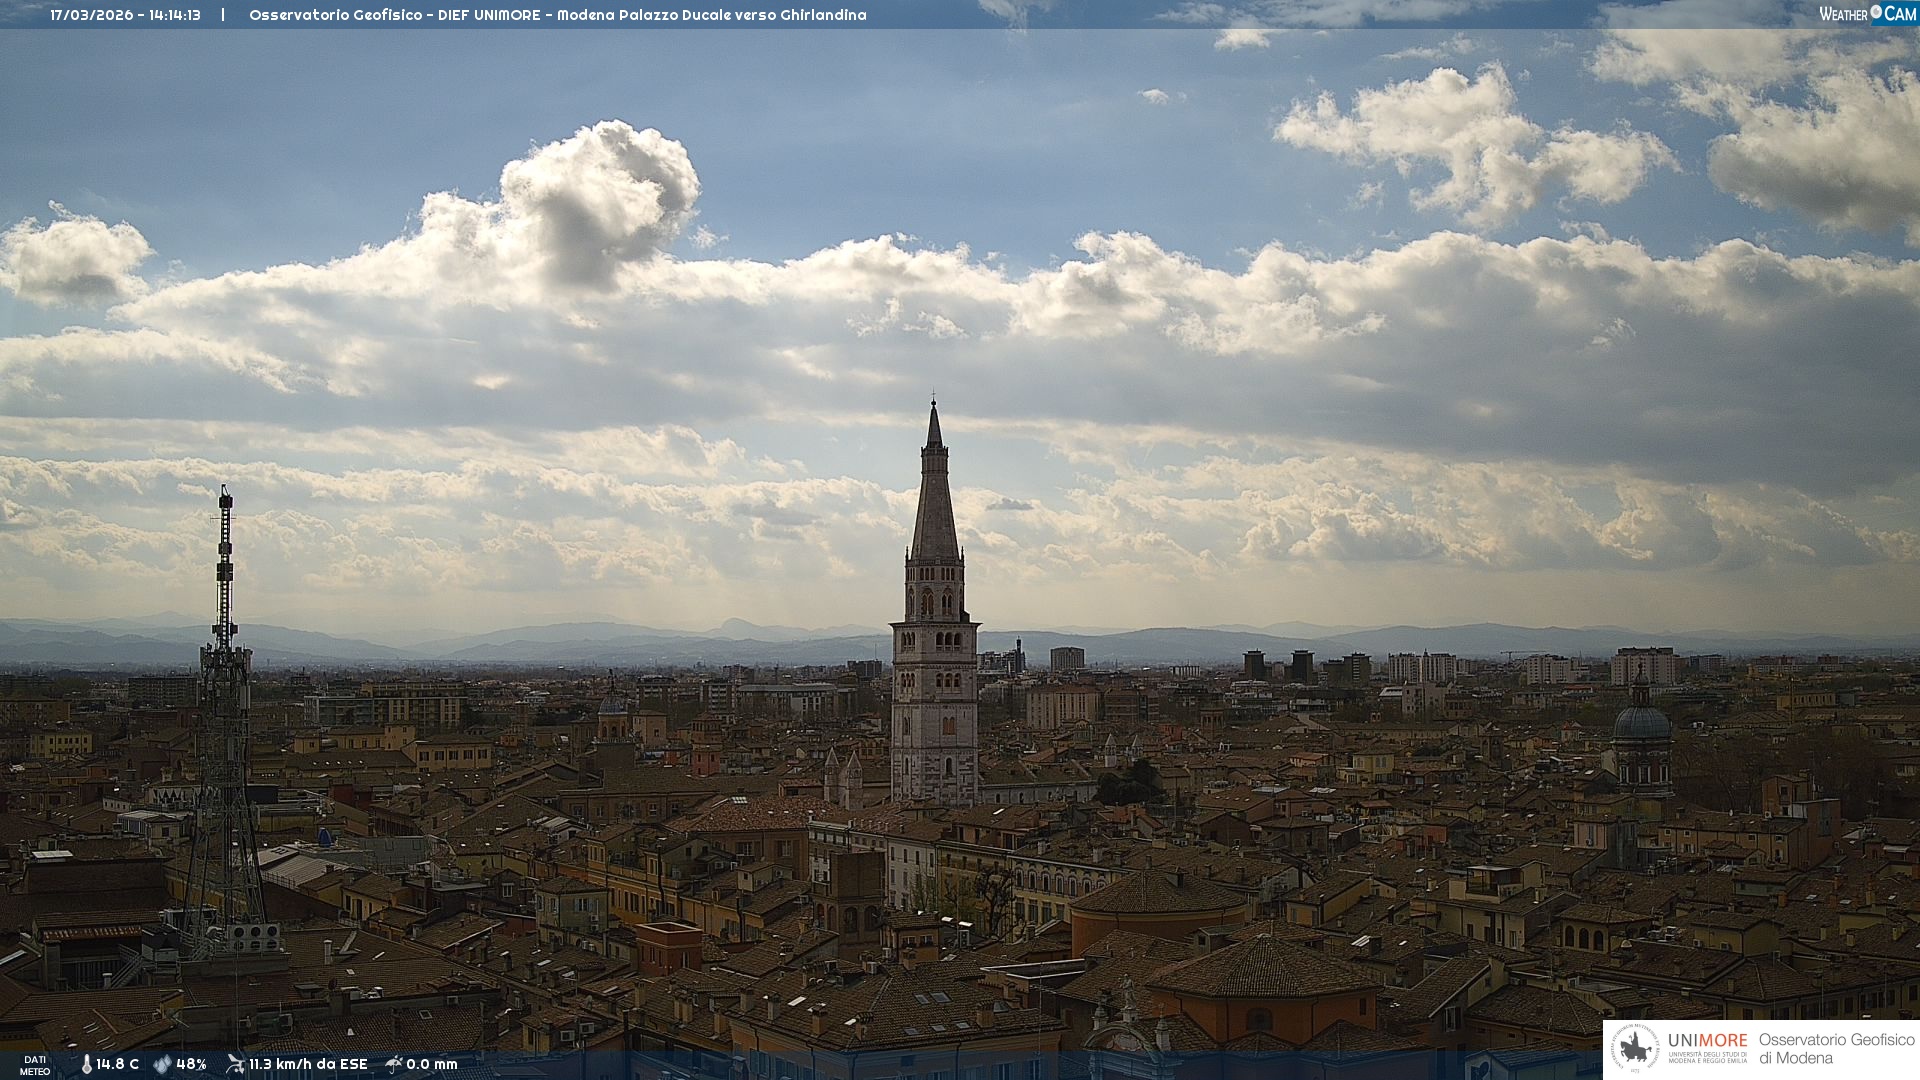The height and width of the screenshot is (1080, 1920).
Task: Click the WeatherCam camera lens icon
Action: 1876,12
